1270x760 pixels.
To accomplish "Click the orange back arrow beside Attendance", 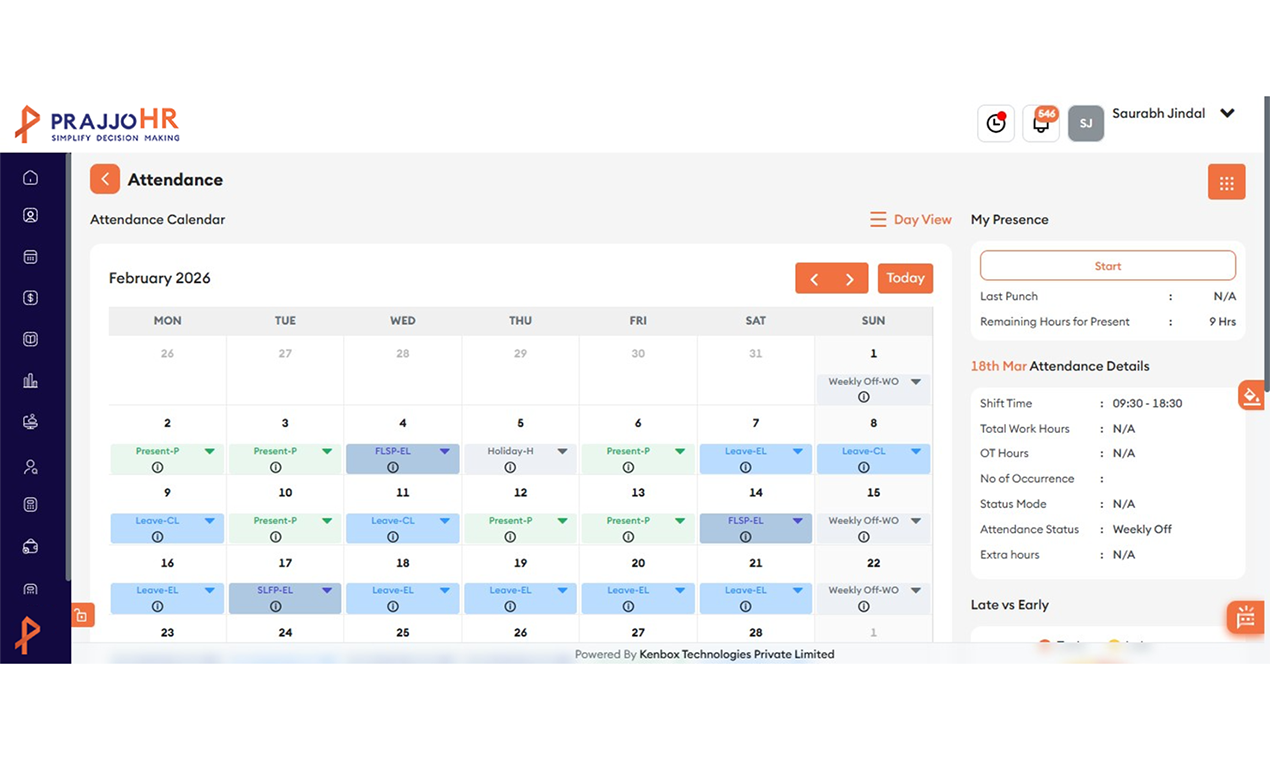I will pyautogui.click(x=105, y=179).
